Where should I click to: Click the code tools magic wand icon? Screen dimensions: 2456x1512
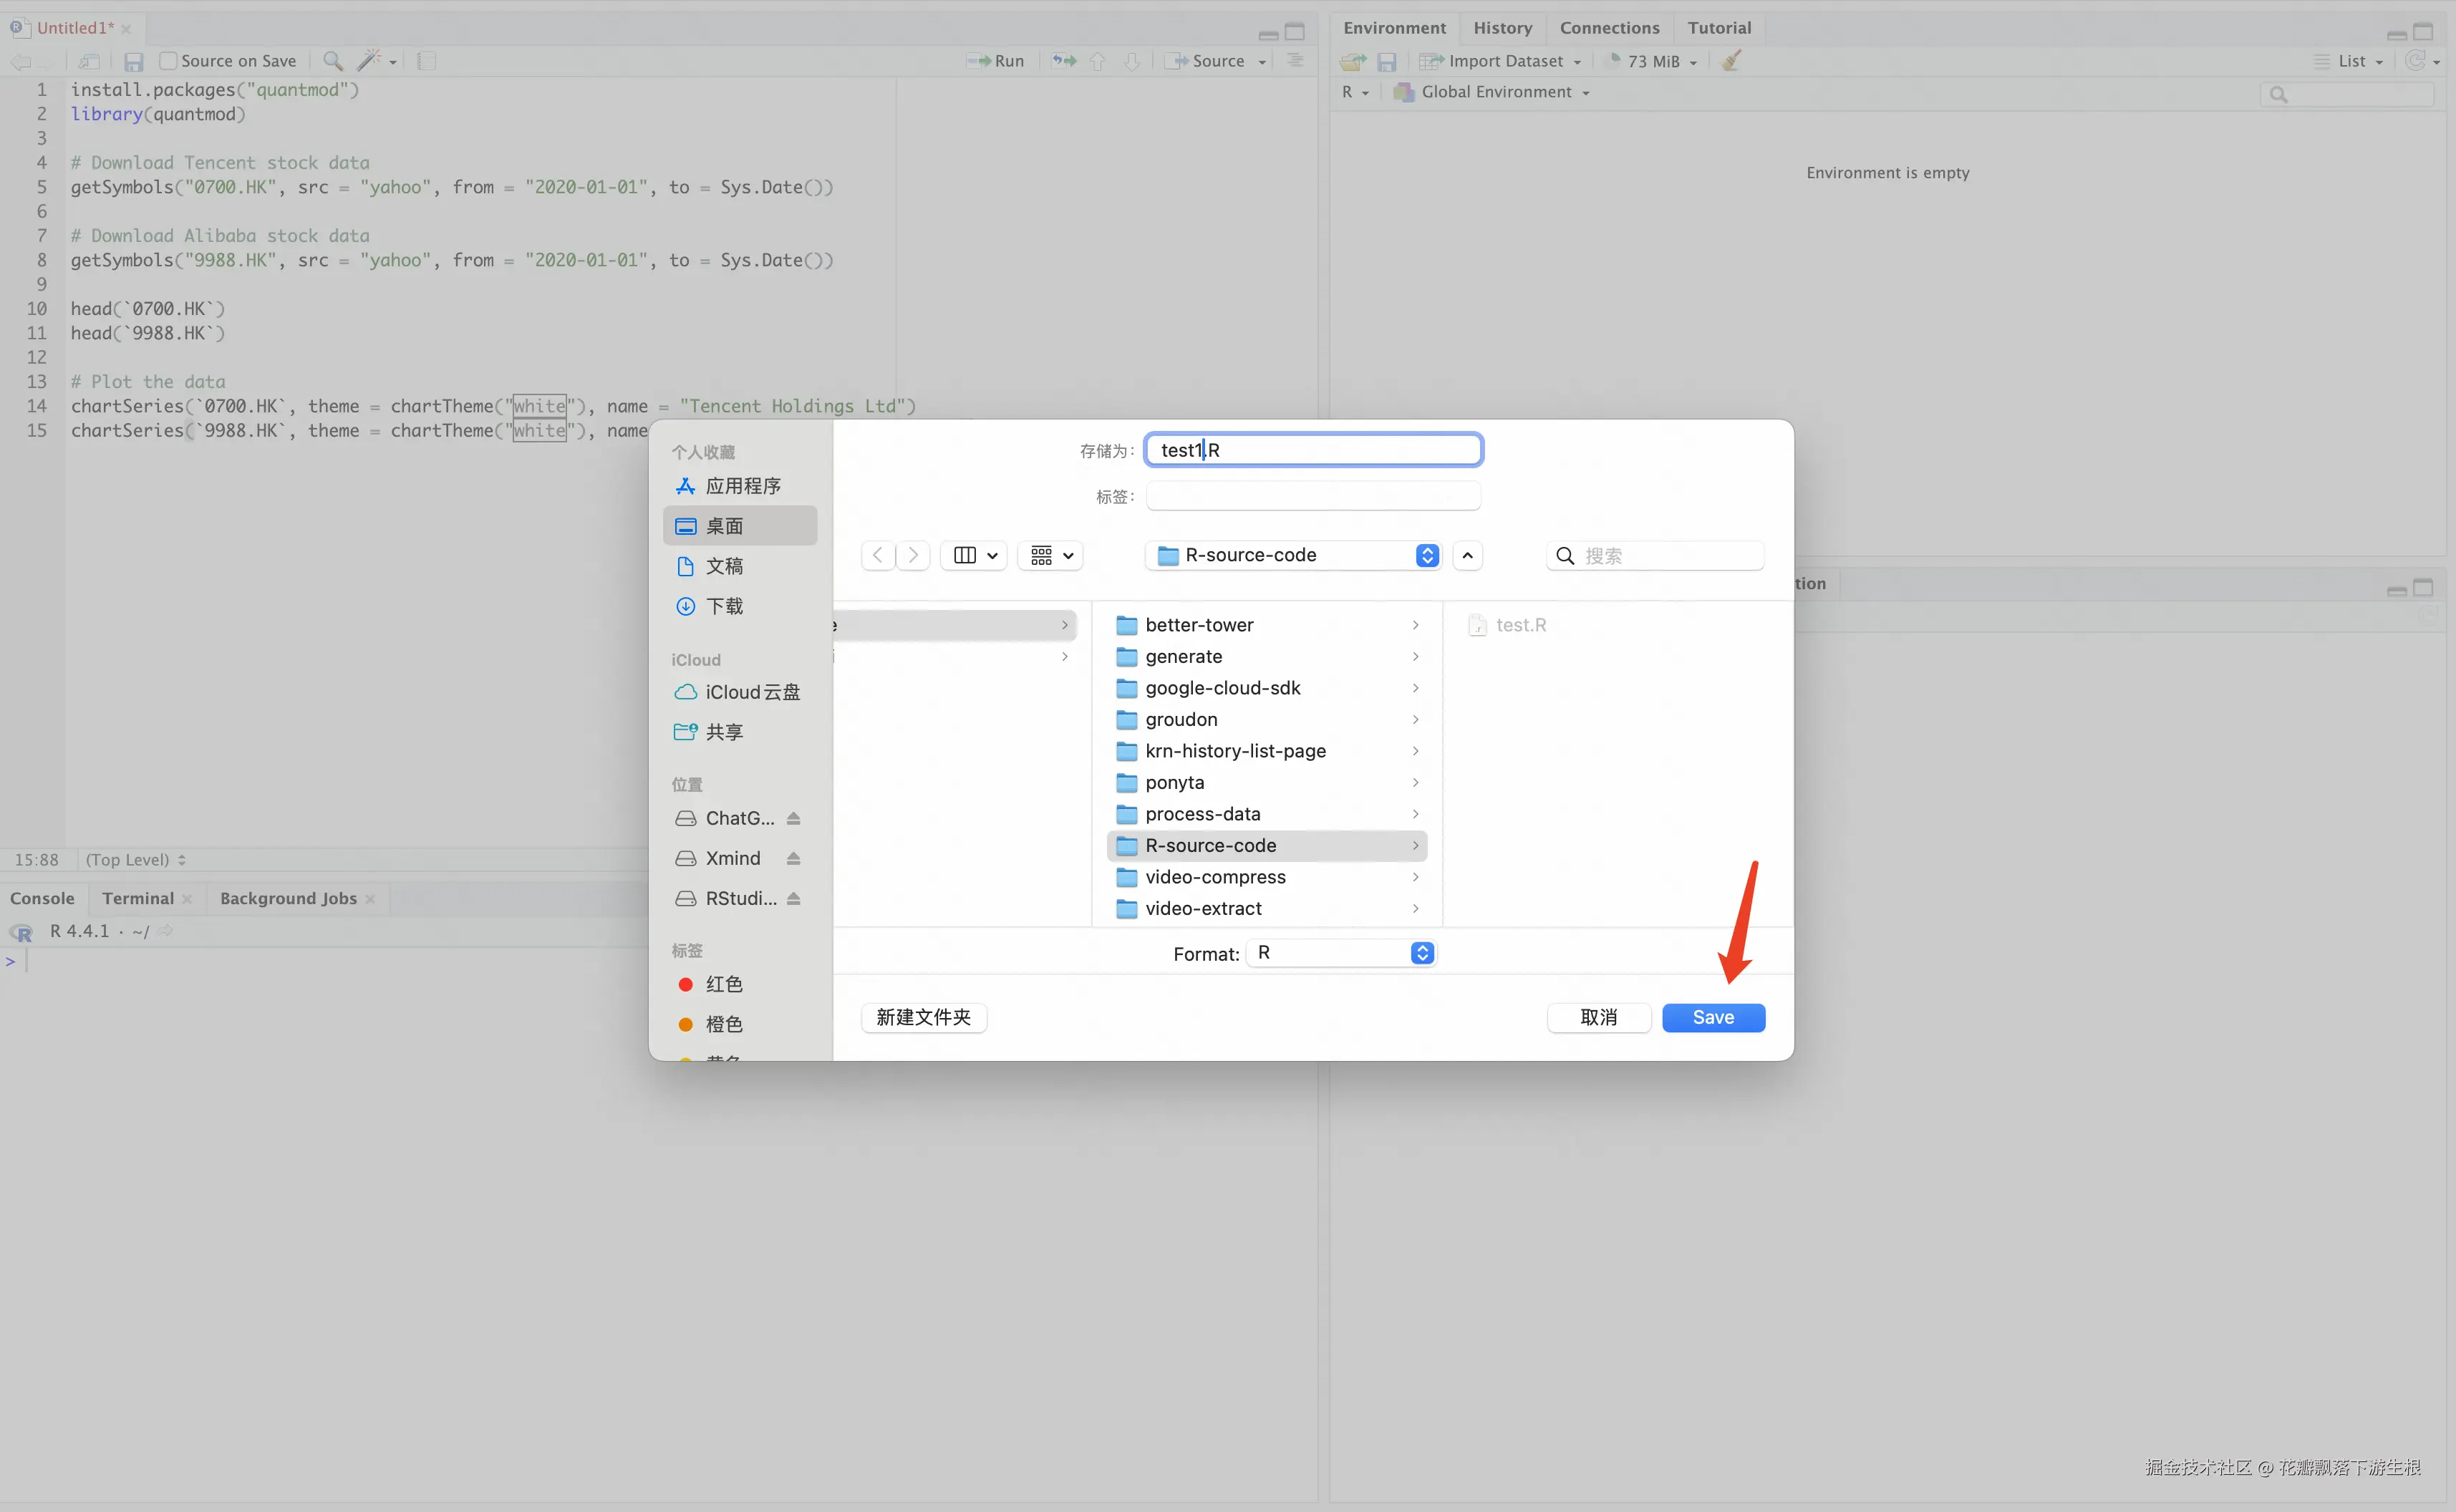point(369,61)
